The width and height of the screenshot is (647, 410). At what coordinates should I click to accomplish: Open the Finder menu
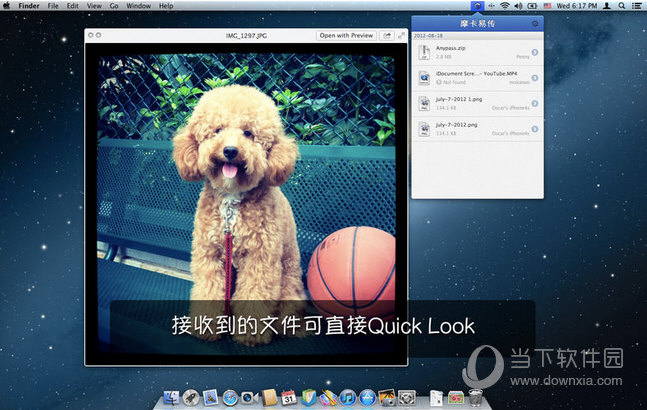click(x=29, y=6)
